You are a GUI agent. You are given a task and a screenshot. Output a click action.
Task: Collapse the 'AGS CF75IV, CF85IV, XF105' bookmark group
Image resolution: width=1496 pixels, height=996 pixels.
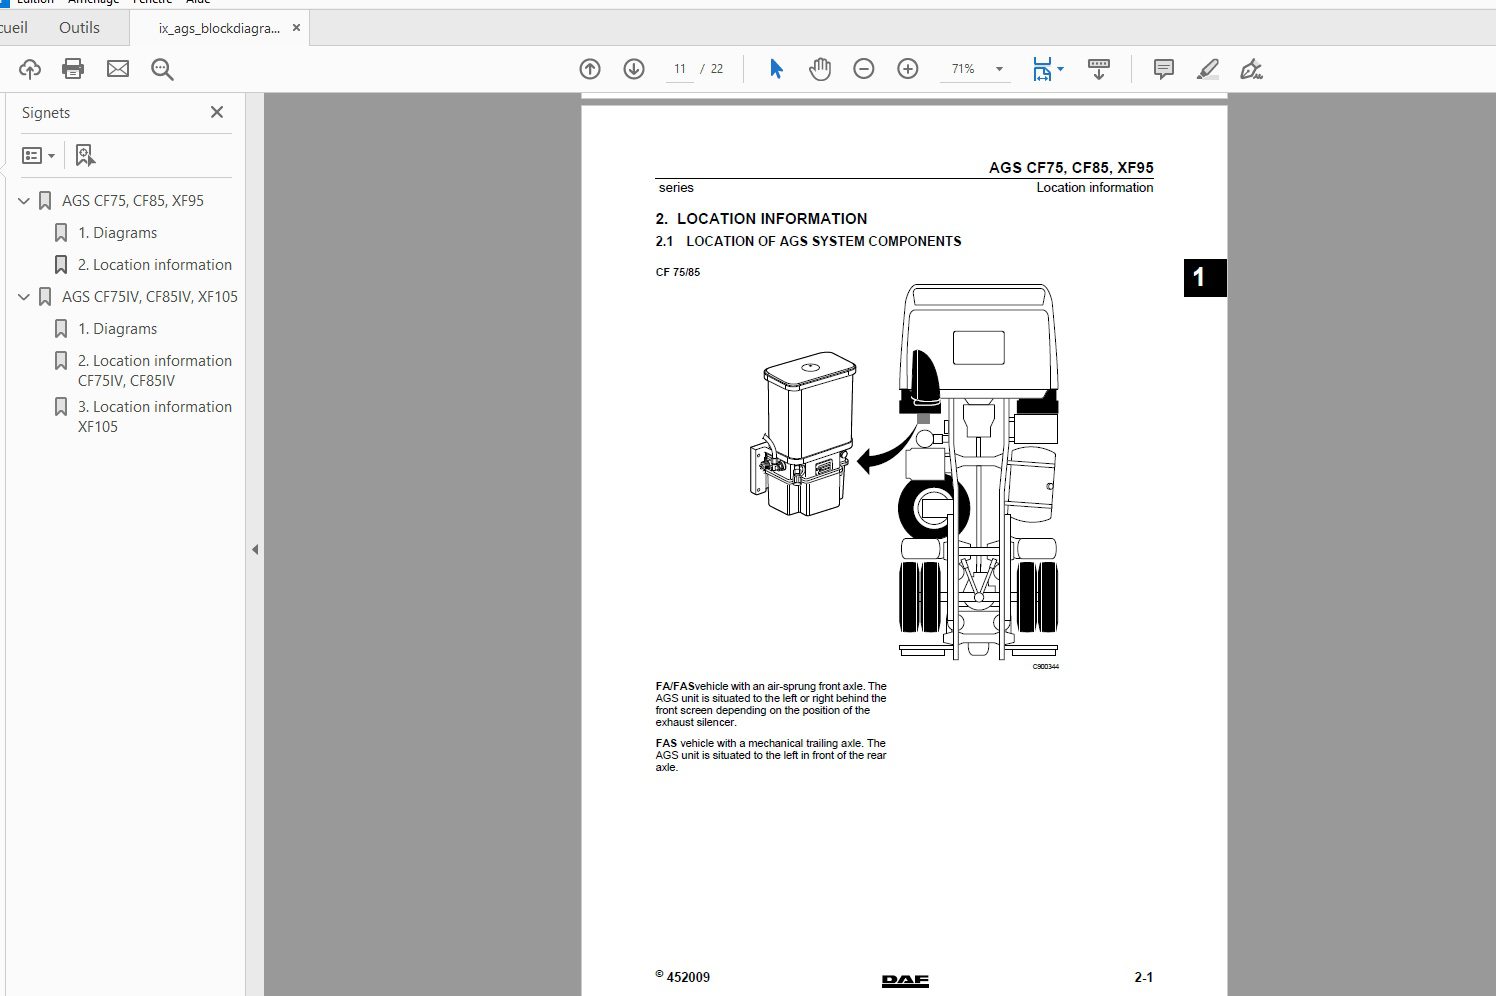click(24, 297)
